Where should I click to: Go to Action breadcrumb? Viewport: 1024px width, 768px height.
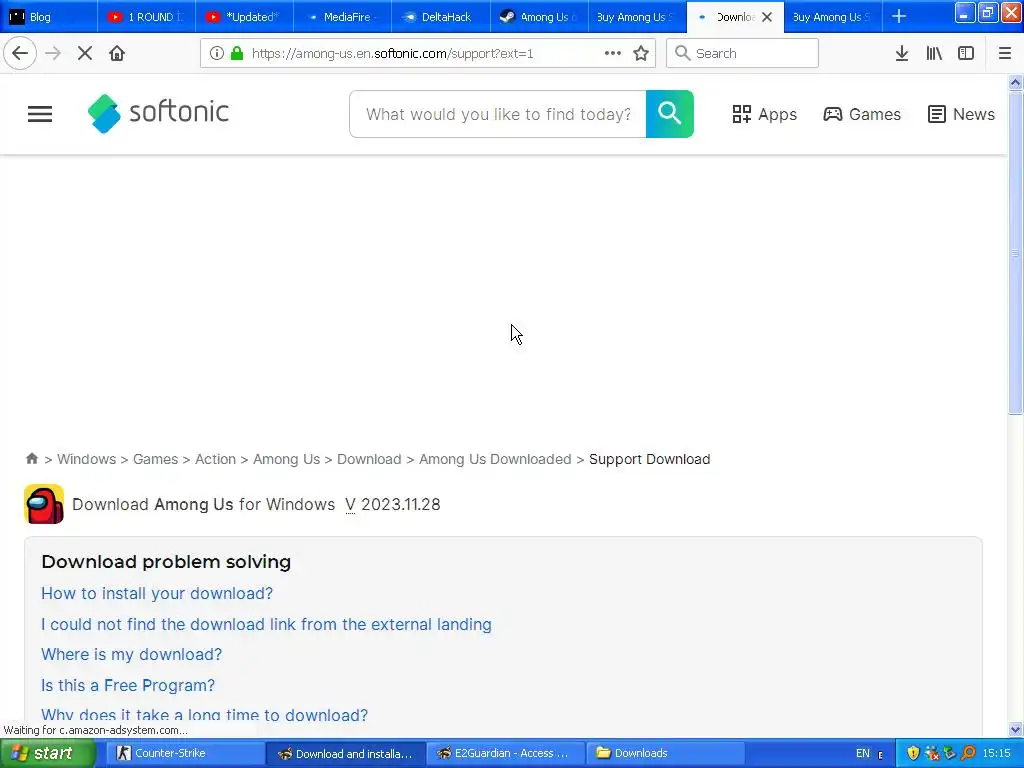[216, 459]
